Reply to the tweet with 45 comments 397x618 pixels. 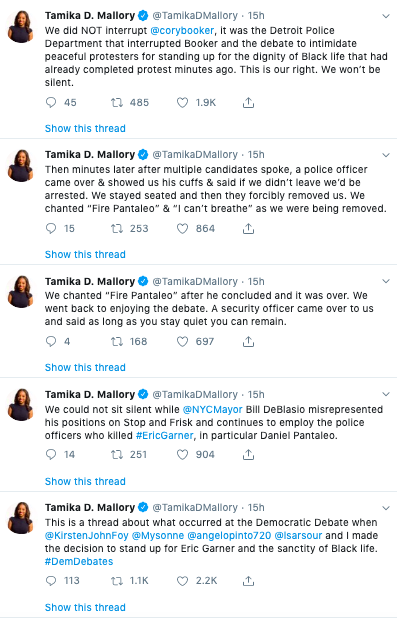[51, 103]
